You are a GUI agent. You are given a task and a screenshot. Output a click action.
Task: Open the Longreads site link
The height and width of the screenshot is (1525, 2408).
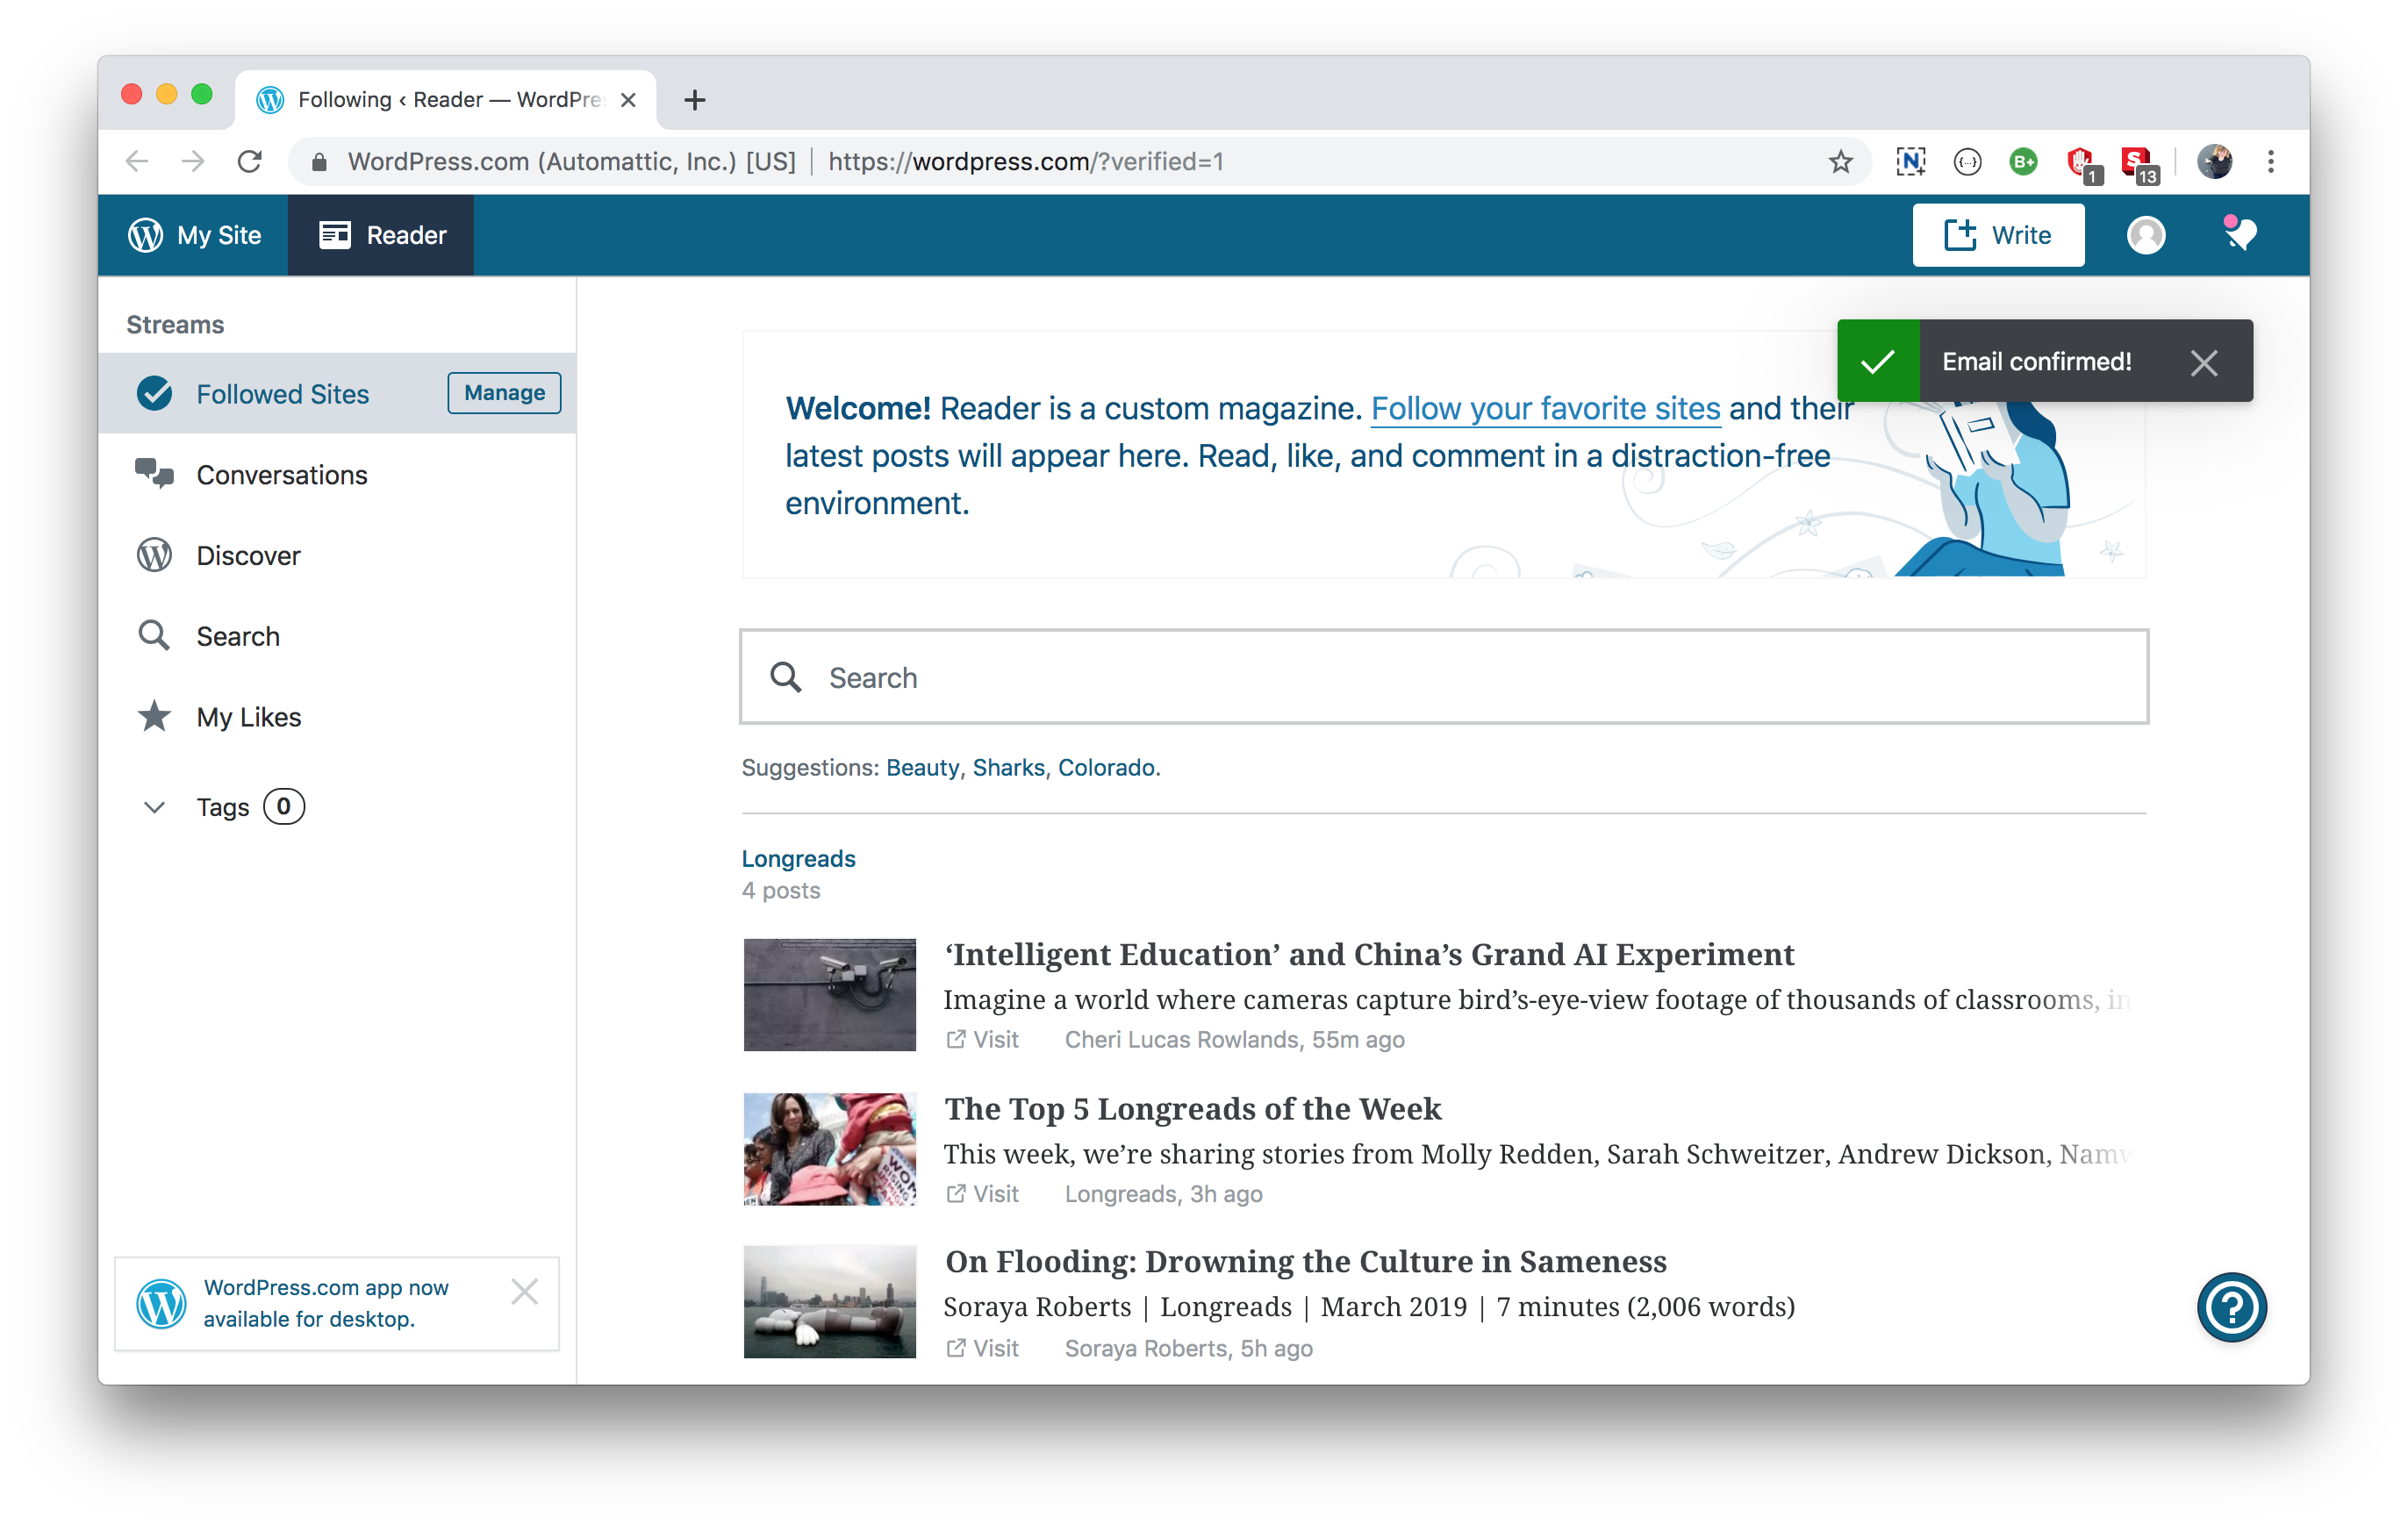798,859
